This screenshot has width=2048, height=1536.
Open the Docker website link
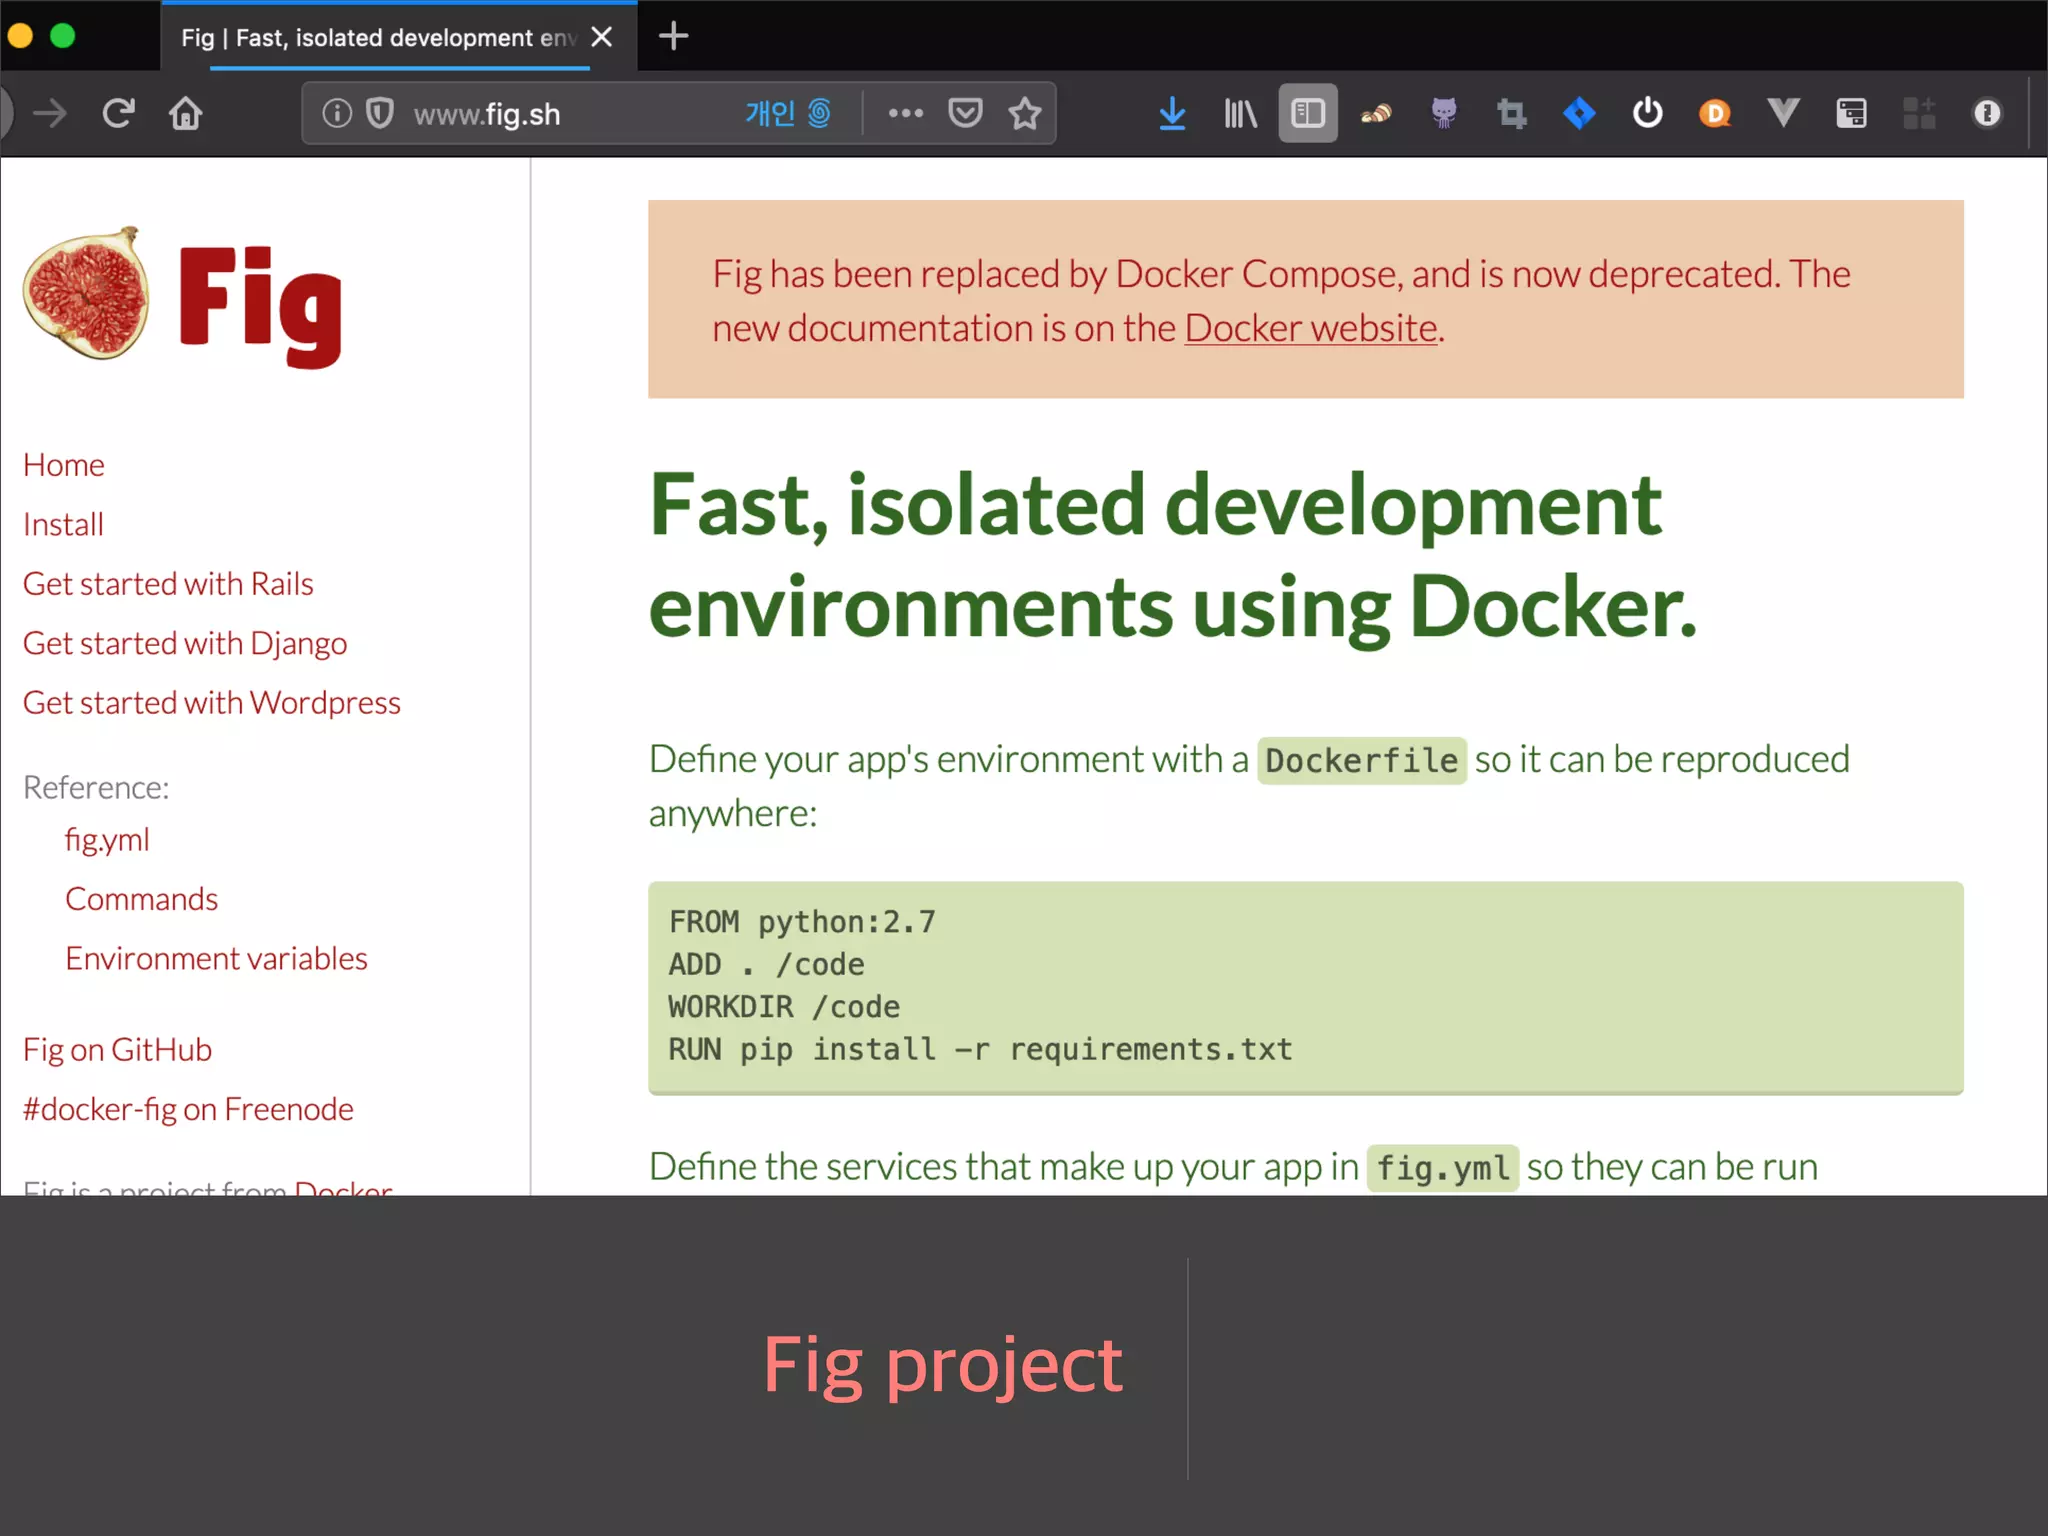[x=1310, y=329]
